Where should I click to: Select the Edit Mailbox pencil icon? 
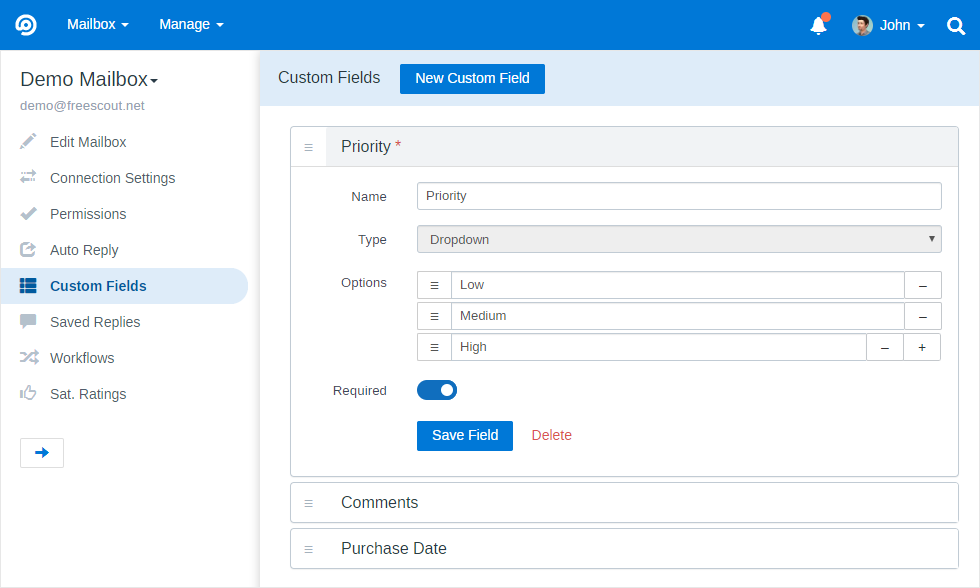pos(28,141)
